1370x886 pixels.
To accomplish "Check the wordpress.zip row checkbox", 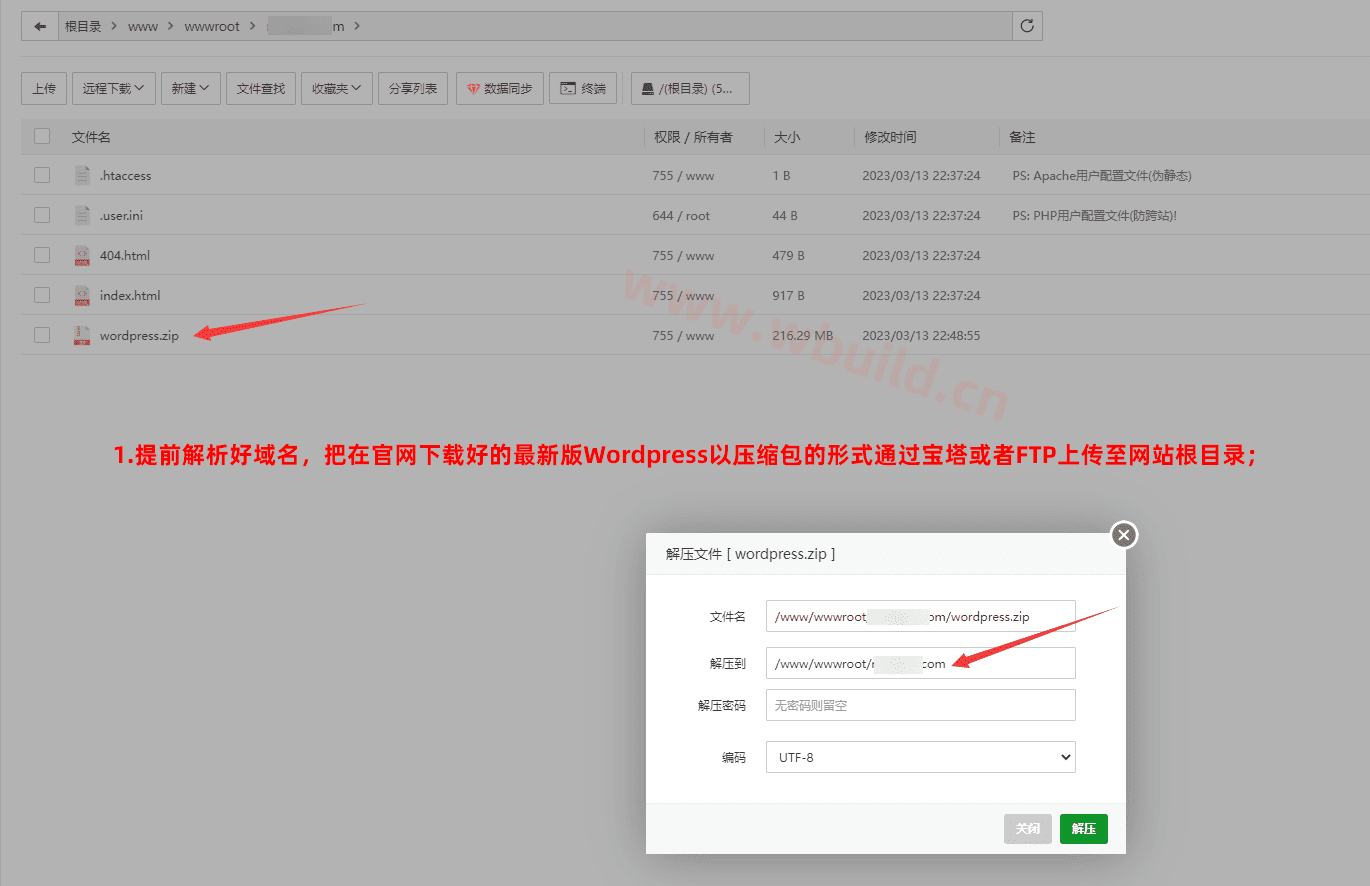I will [42, 335].
